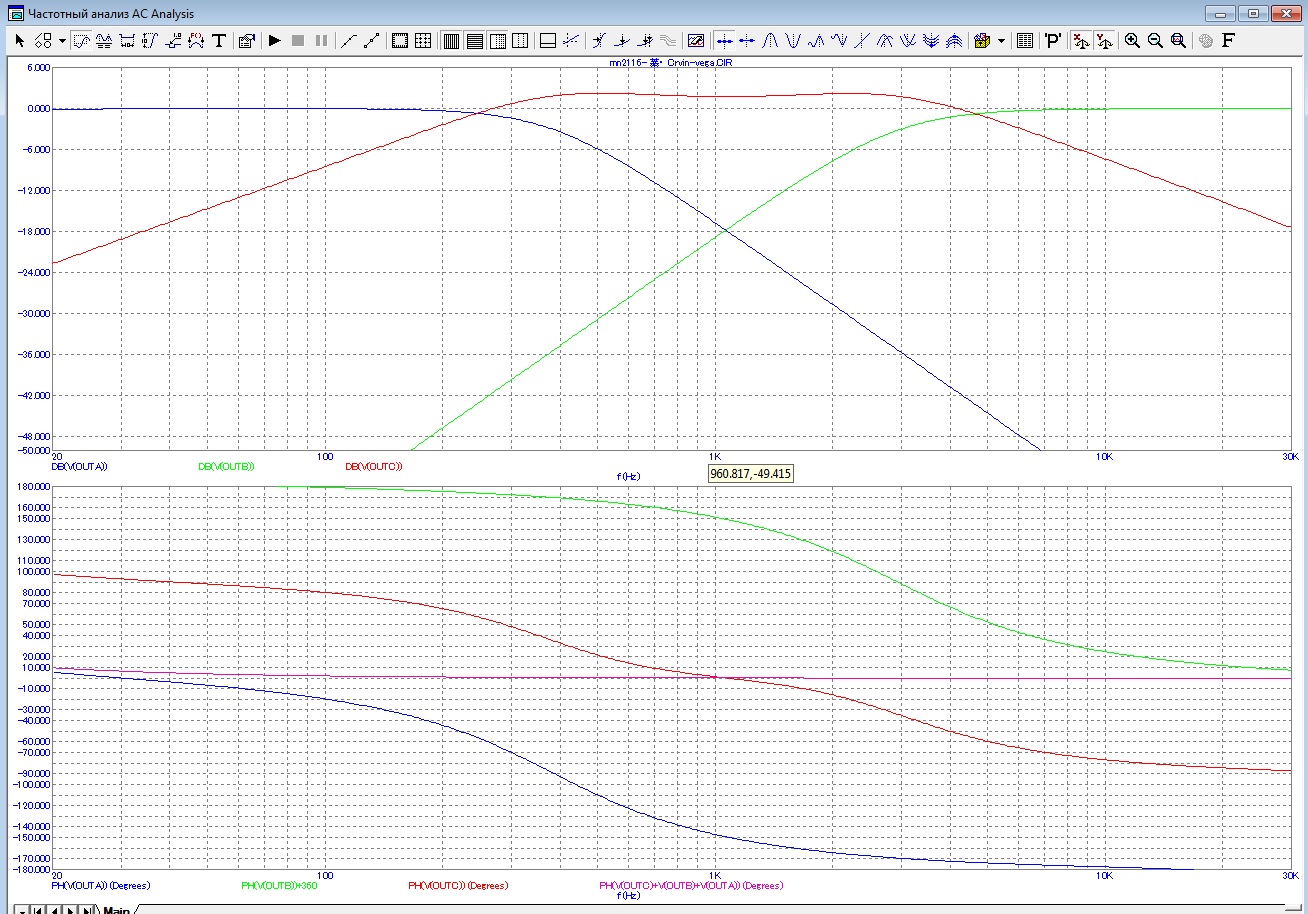Toggle the dotted grid icon
Image resolution: width=1308 pixels, height=914 pixels.
click(423, 41)
